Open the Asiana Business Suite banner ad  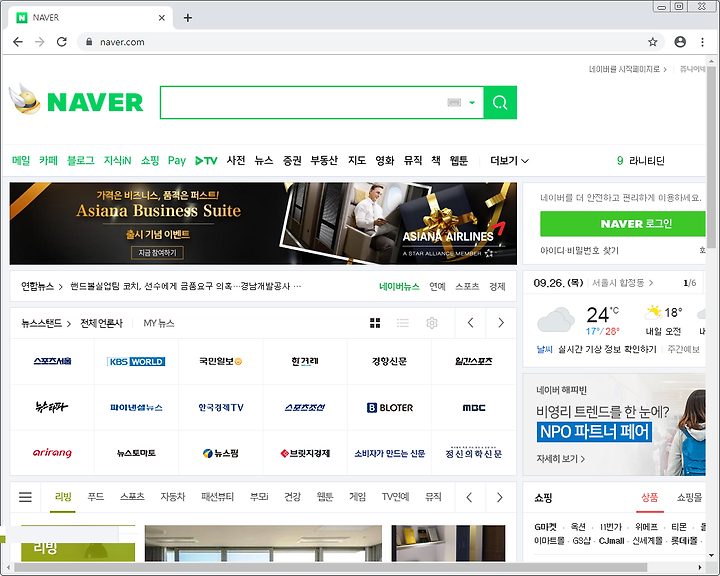263,223
